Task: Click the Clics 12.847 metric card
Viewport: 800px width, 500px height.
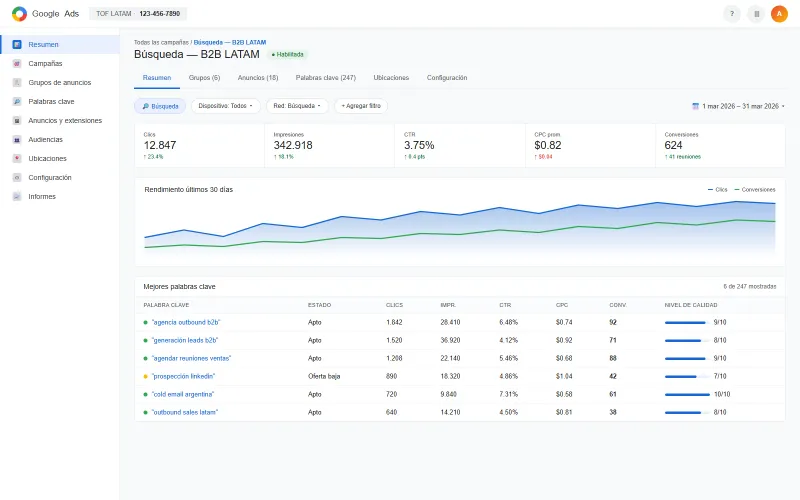Action: click(x=199, y=145)
